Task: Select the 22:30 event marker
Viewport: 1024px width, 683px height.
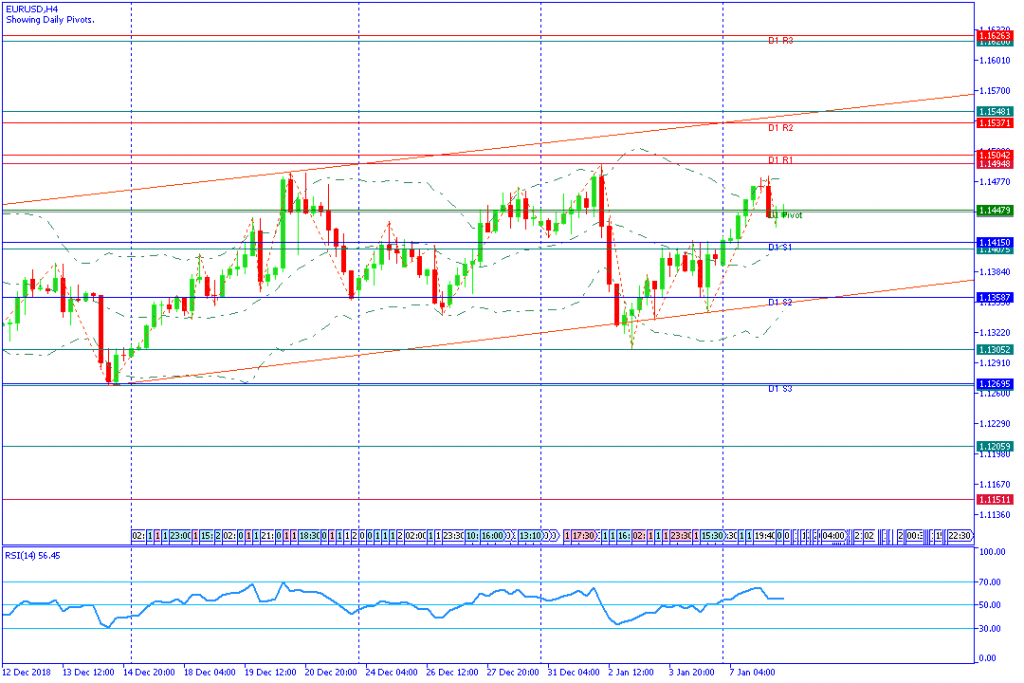Action: click(x=959, y=536)
